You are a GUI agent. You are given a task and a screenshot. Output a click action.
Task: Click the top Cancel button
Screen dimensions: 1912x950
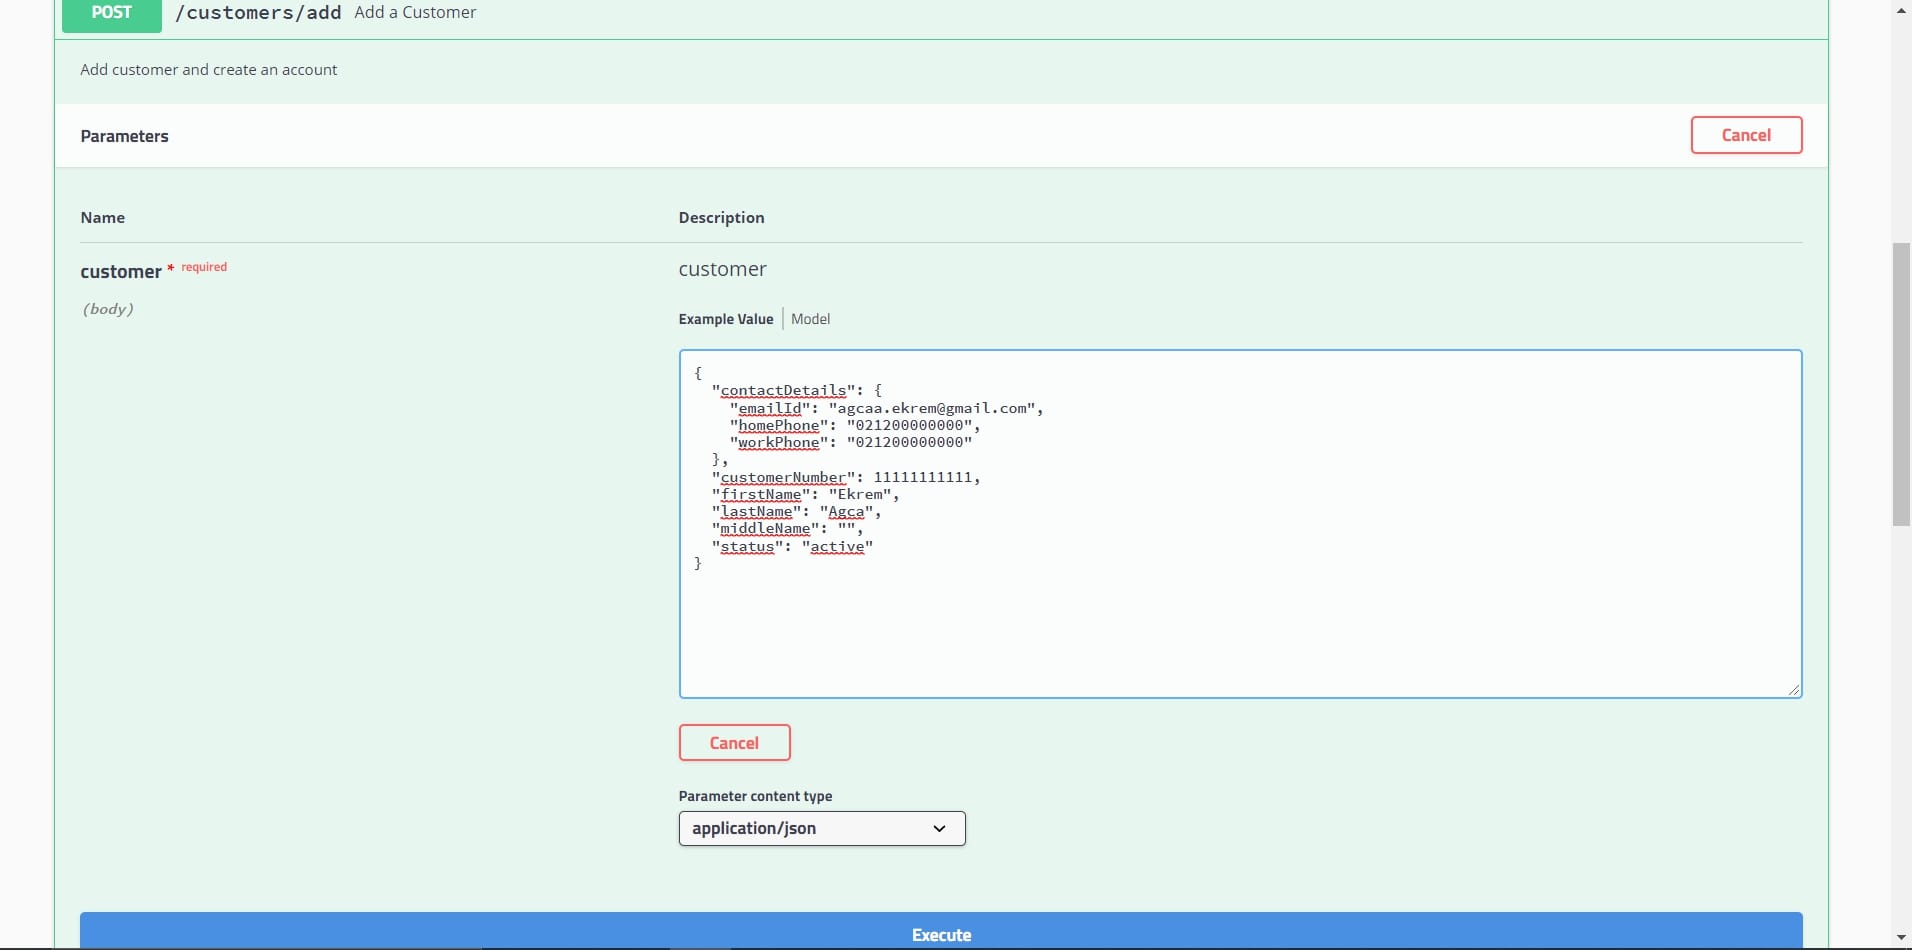coord(1745,134)
